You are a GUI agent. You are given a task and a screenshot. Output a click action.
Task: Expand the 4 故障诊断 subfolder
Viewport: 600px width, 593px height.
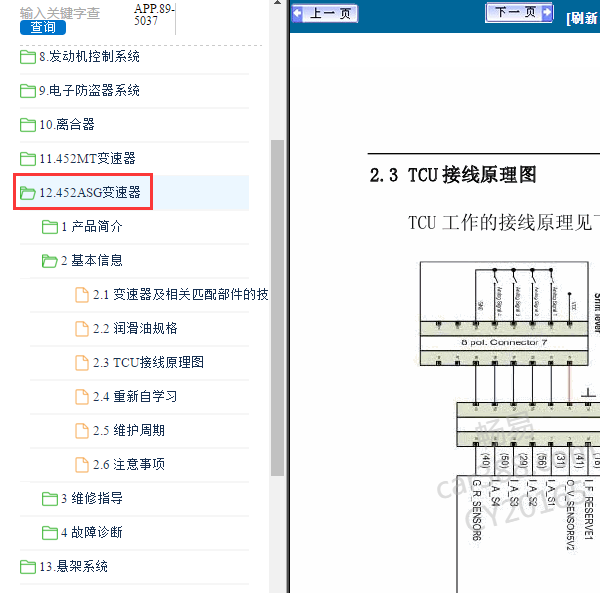91,533
